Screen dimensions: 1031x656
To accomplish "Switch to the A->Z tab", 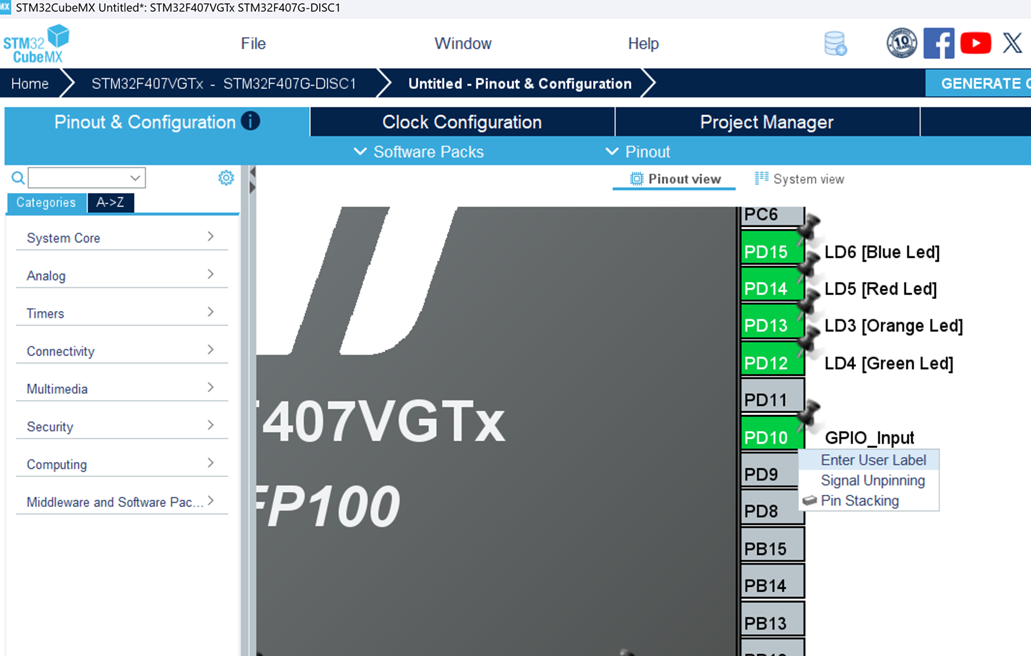I will tap(110, 202).
